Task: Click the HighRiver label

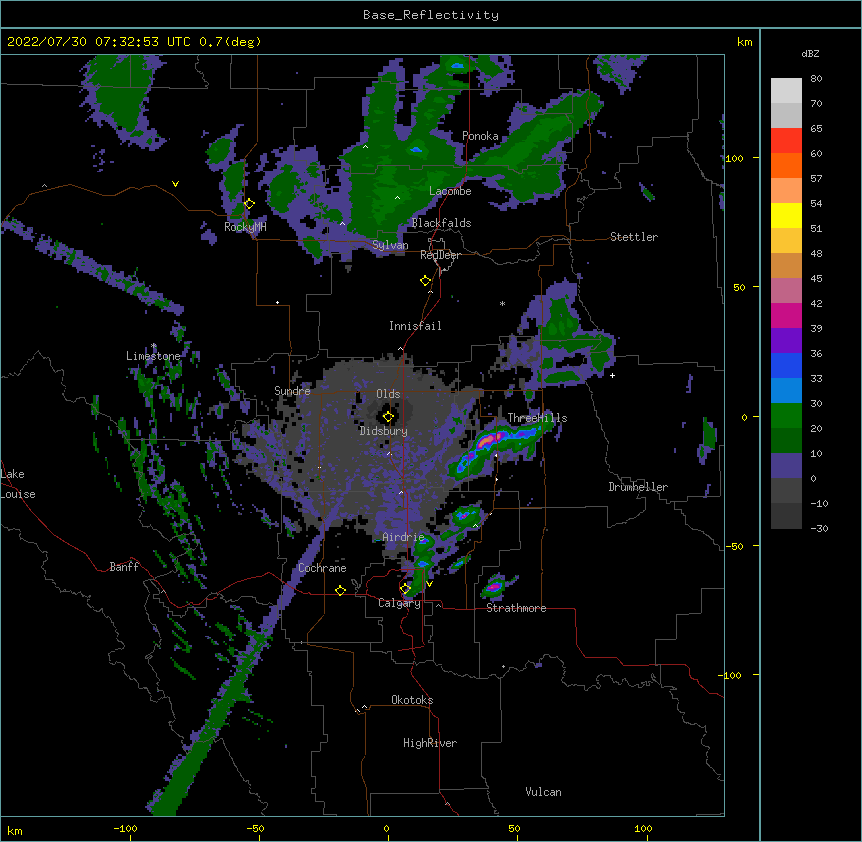Action: pyautogui.click(x=430, y=743)
